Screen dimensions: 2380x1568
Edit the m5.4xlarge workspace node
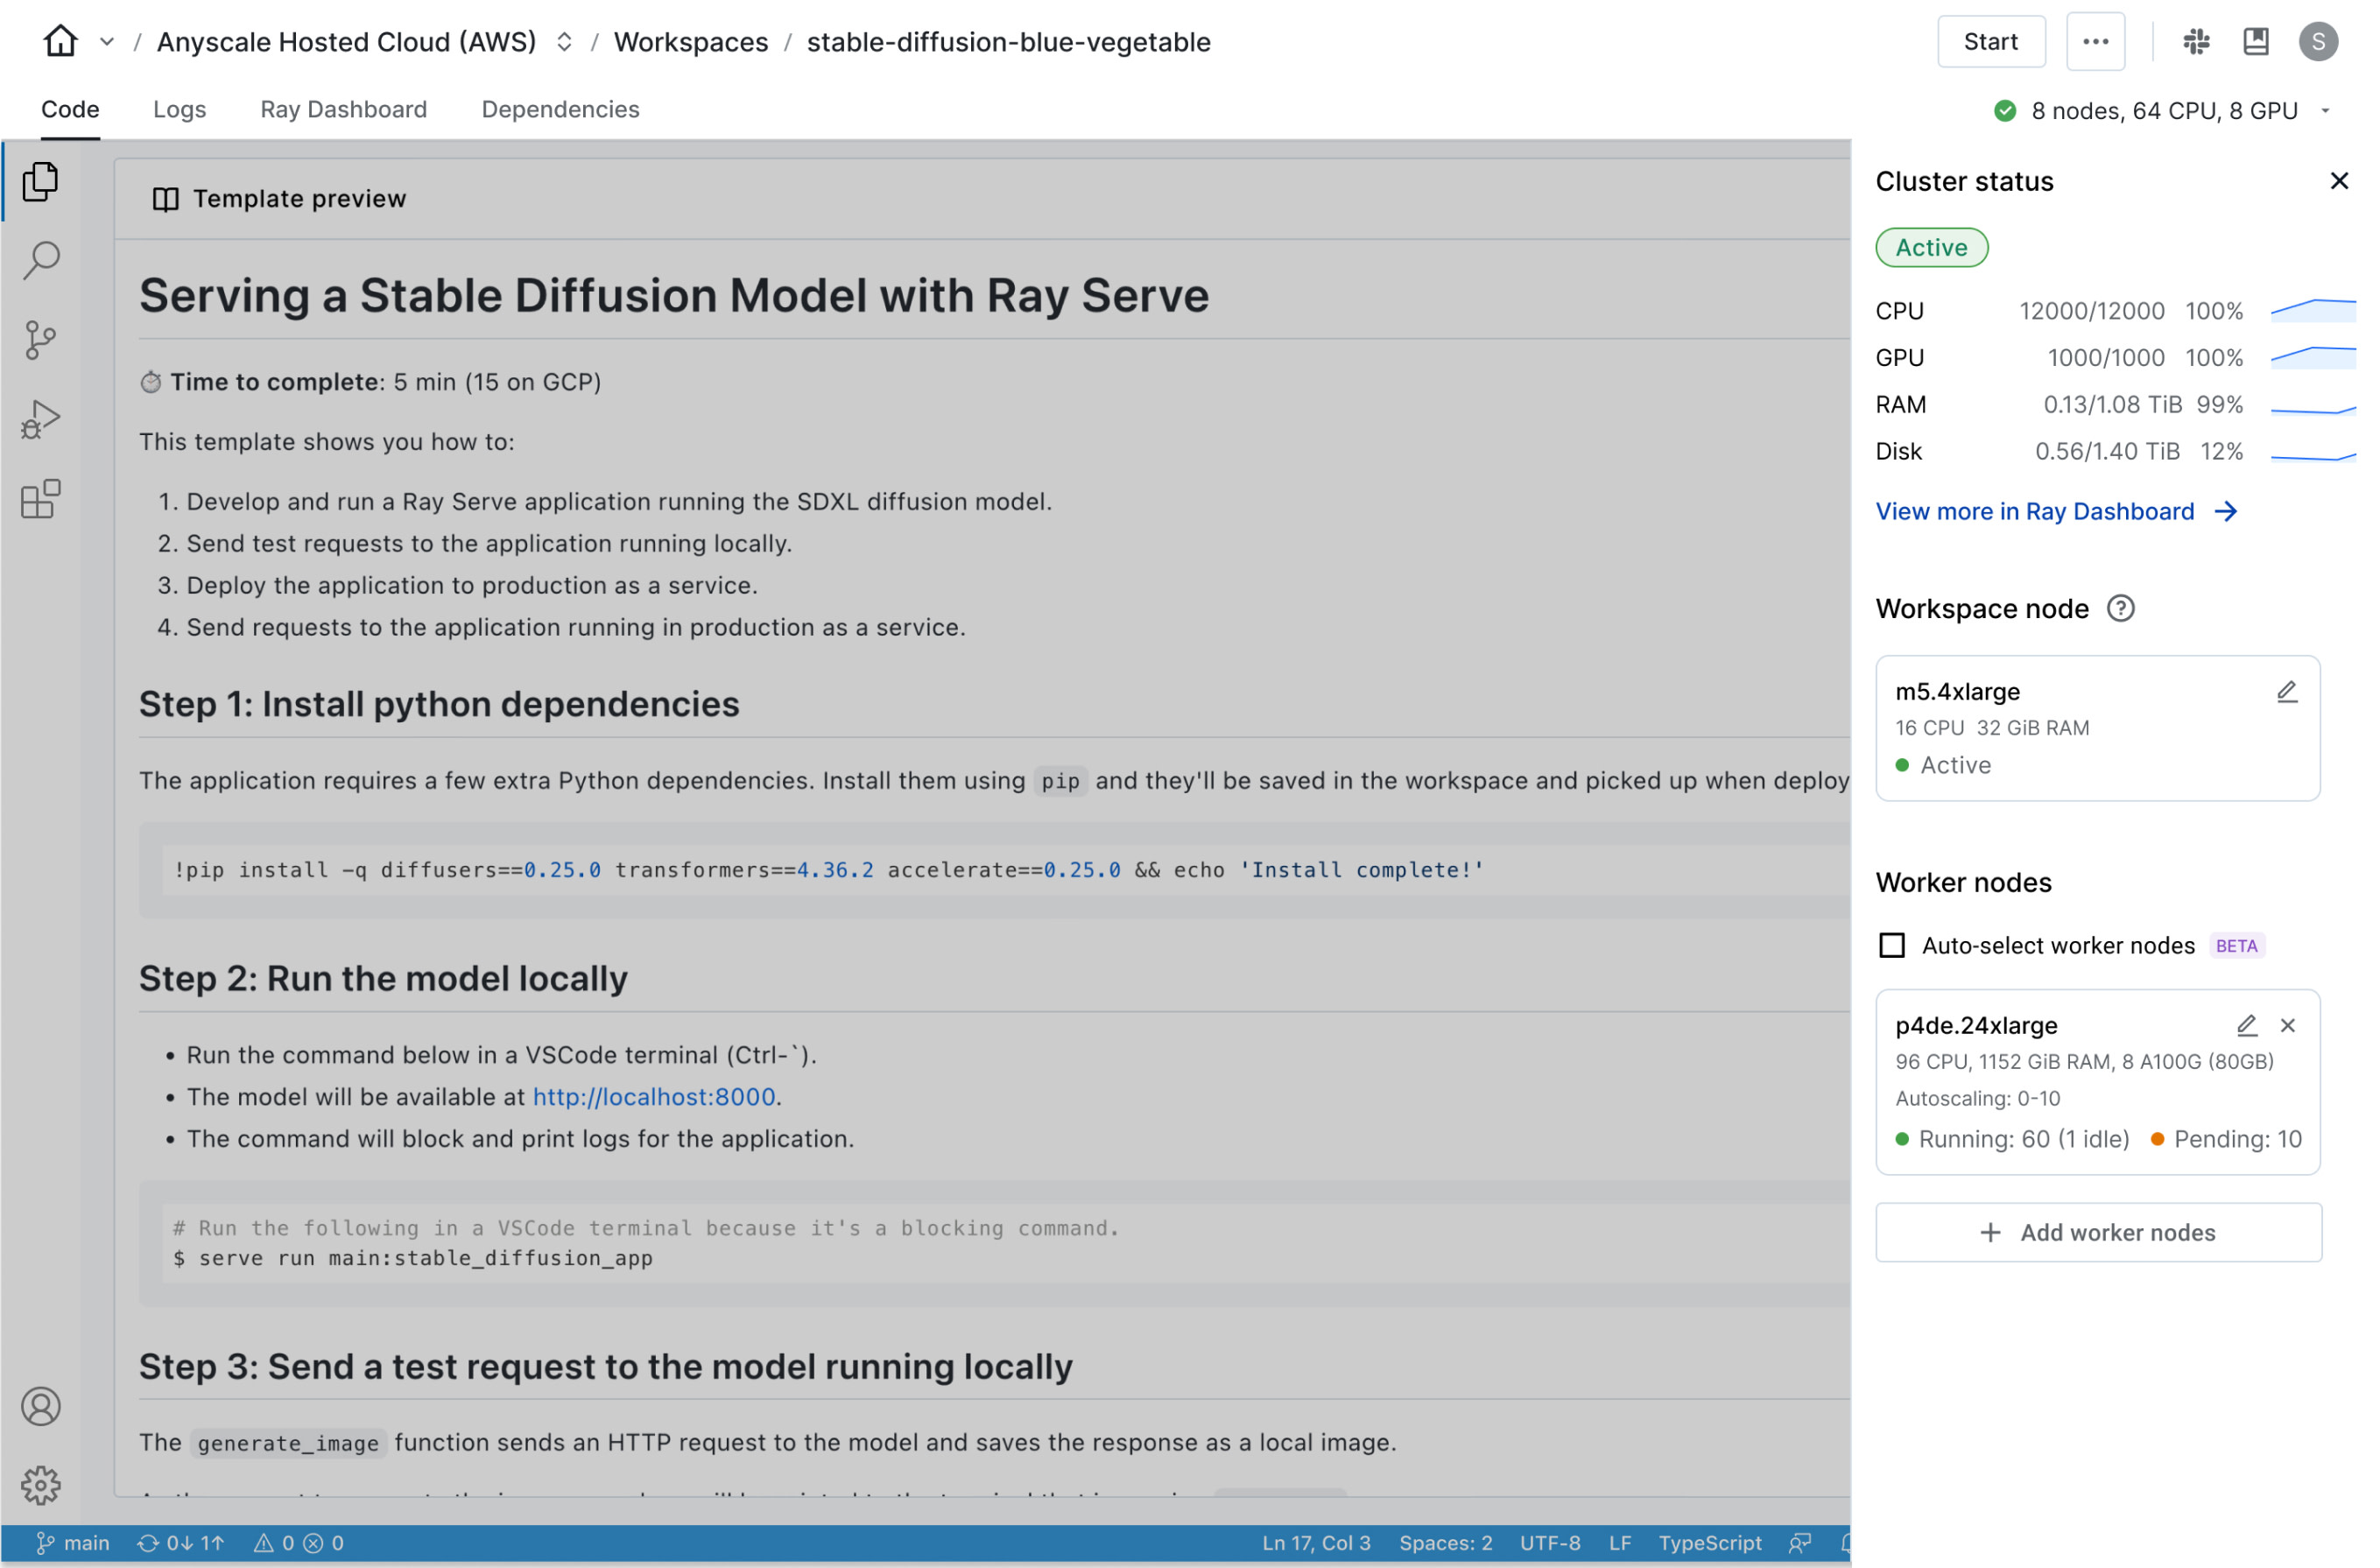[x=2287, y=691]
